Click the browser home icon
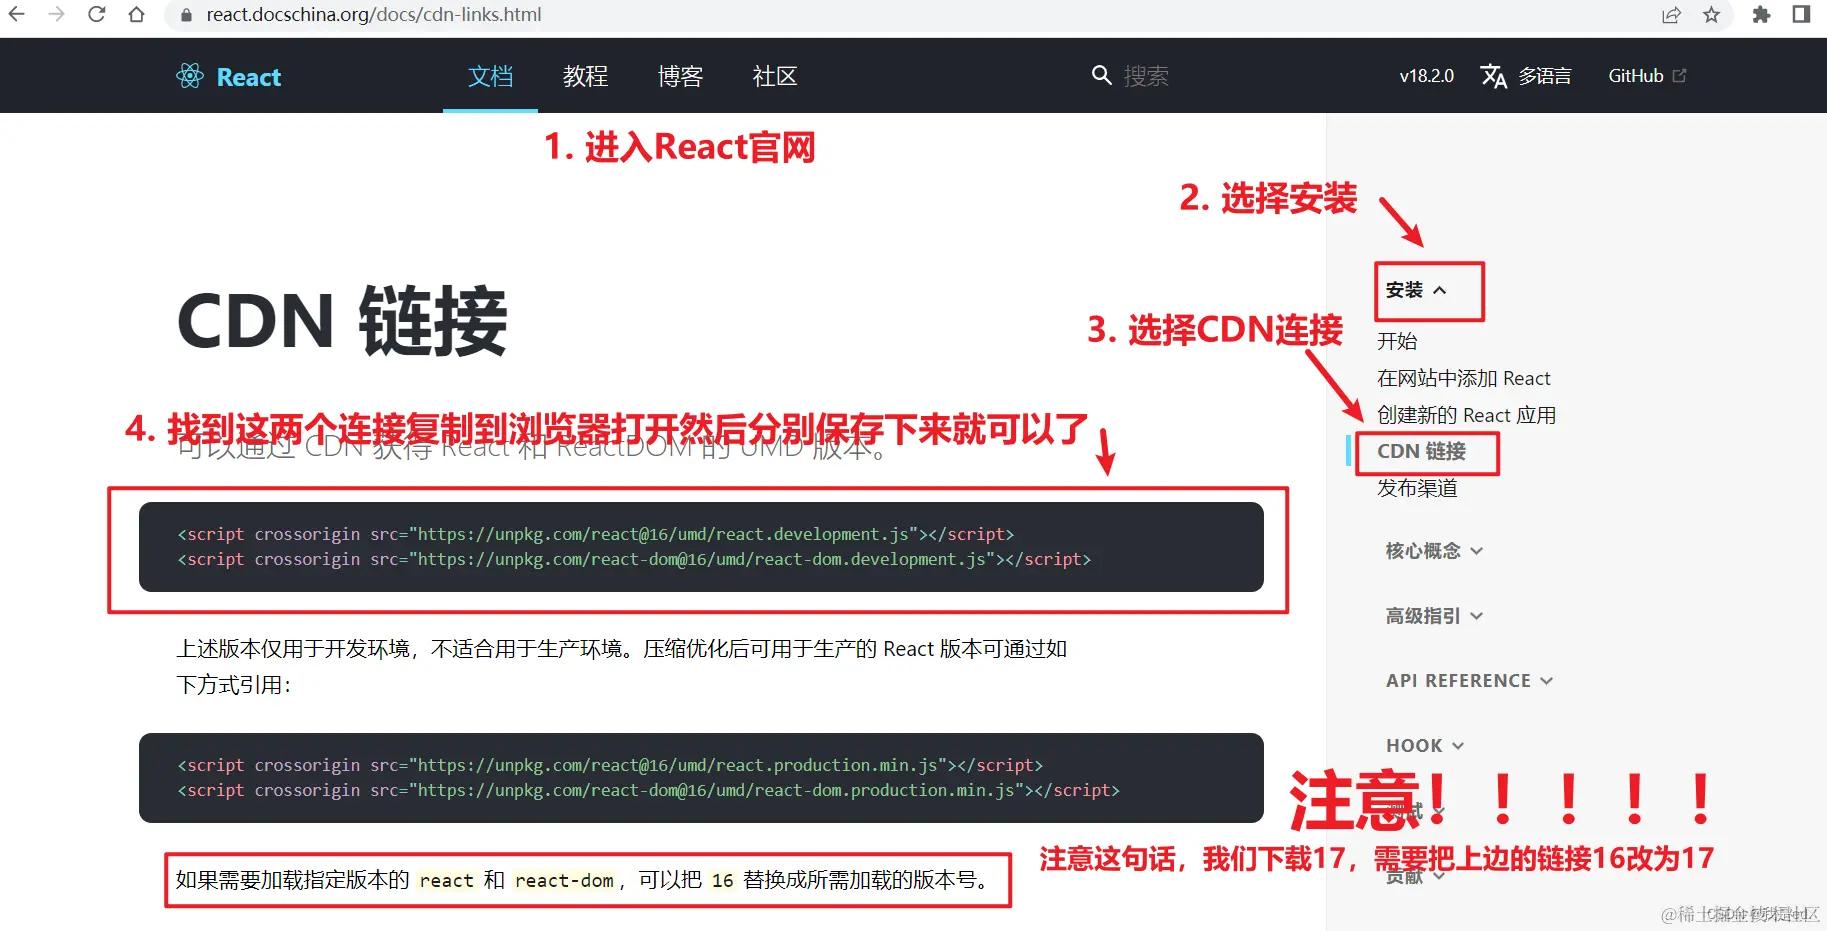The height and width of the screenshot is (931, 1827). 137,14
